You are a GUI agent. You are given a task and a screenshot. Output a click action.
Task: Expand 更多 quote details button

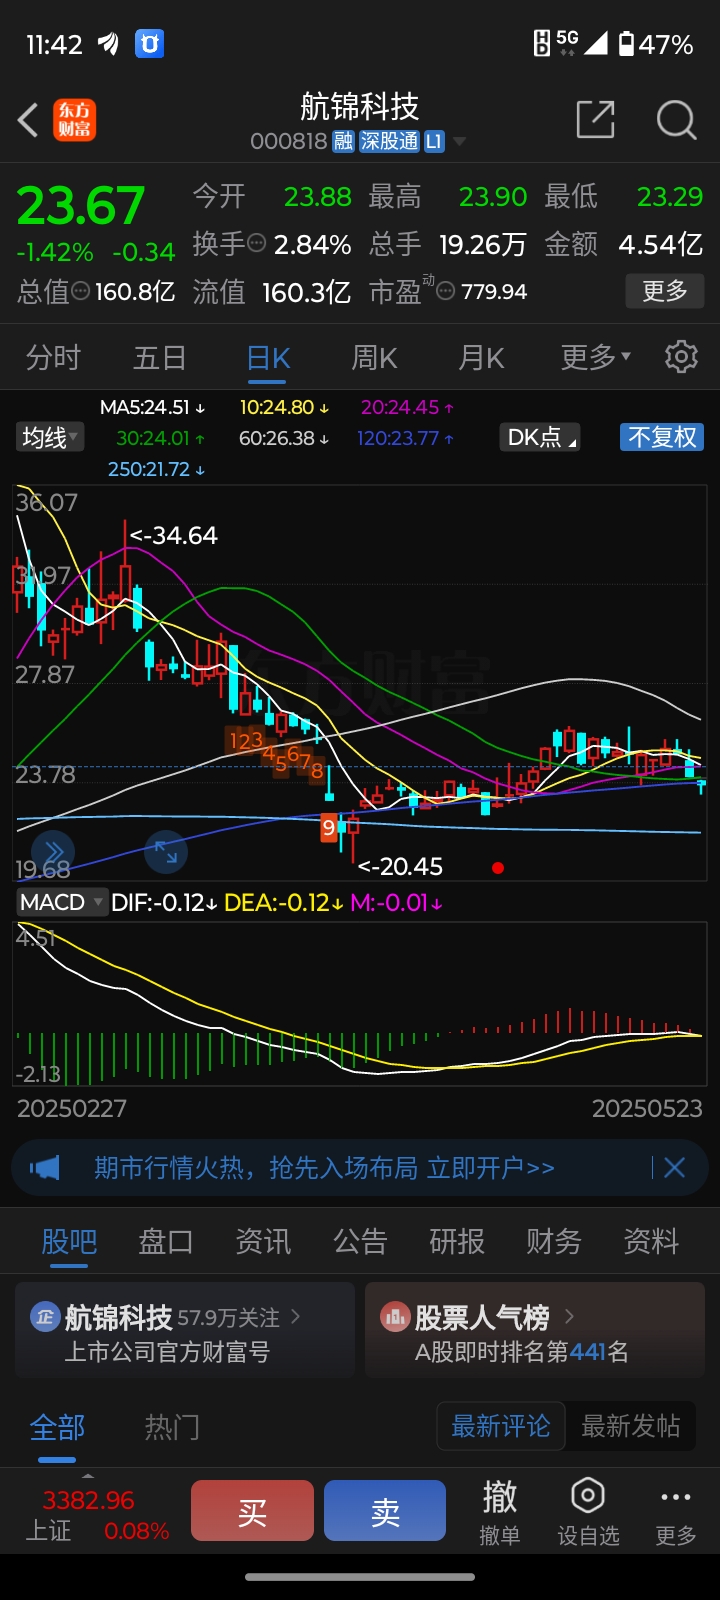pyautogui.click(x=665, y=291)
